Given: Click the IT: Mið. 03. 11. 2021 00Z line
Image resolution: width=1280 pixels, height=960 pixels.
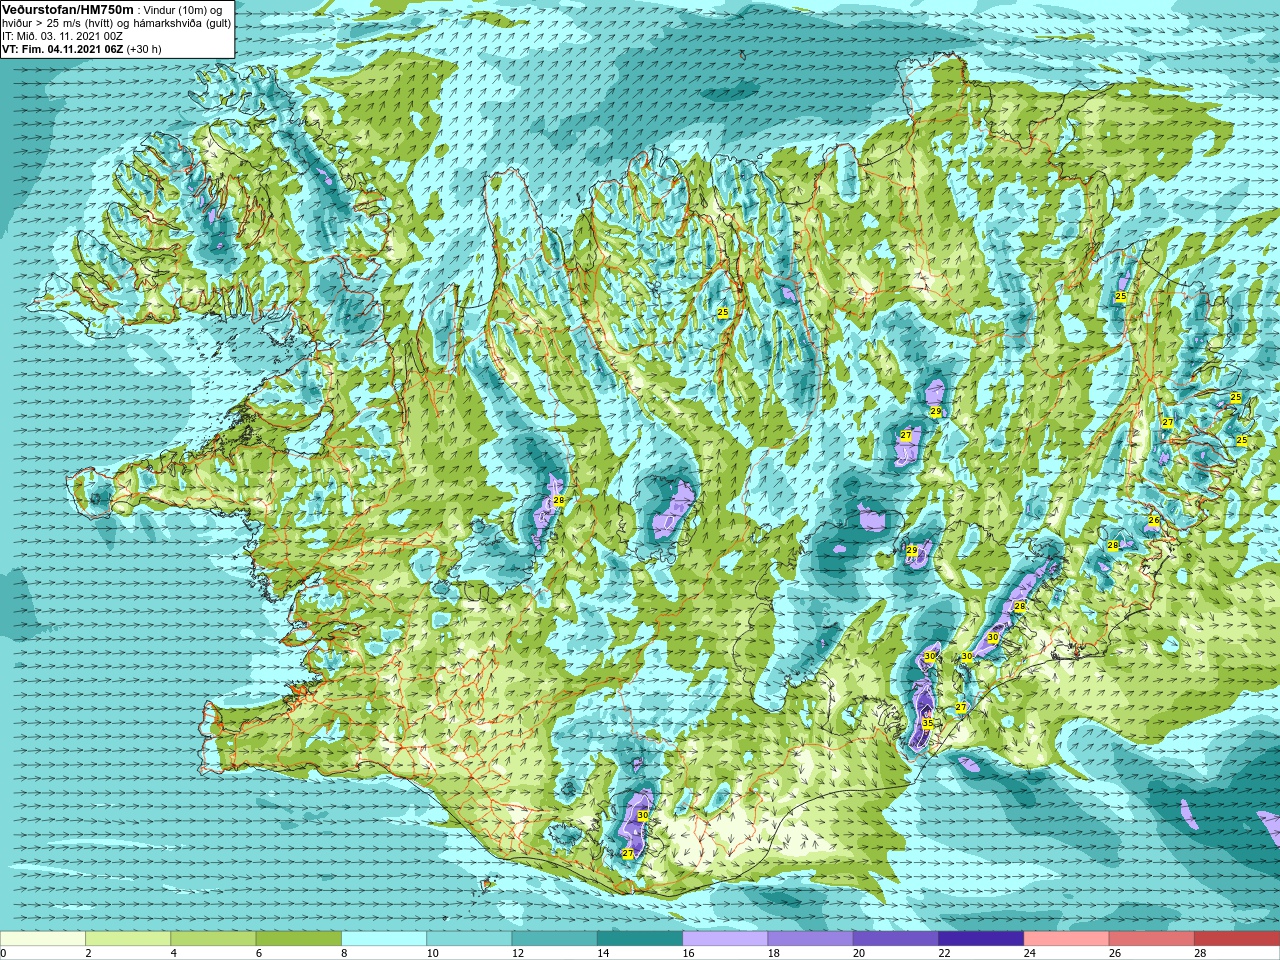Looking at the screenshot, I should pyautogui.click(x=62, y=36).
